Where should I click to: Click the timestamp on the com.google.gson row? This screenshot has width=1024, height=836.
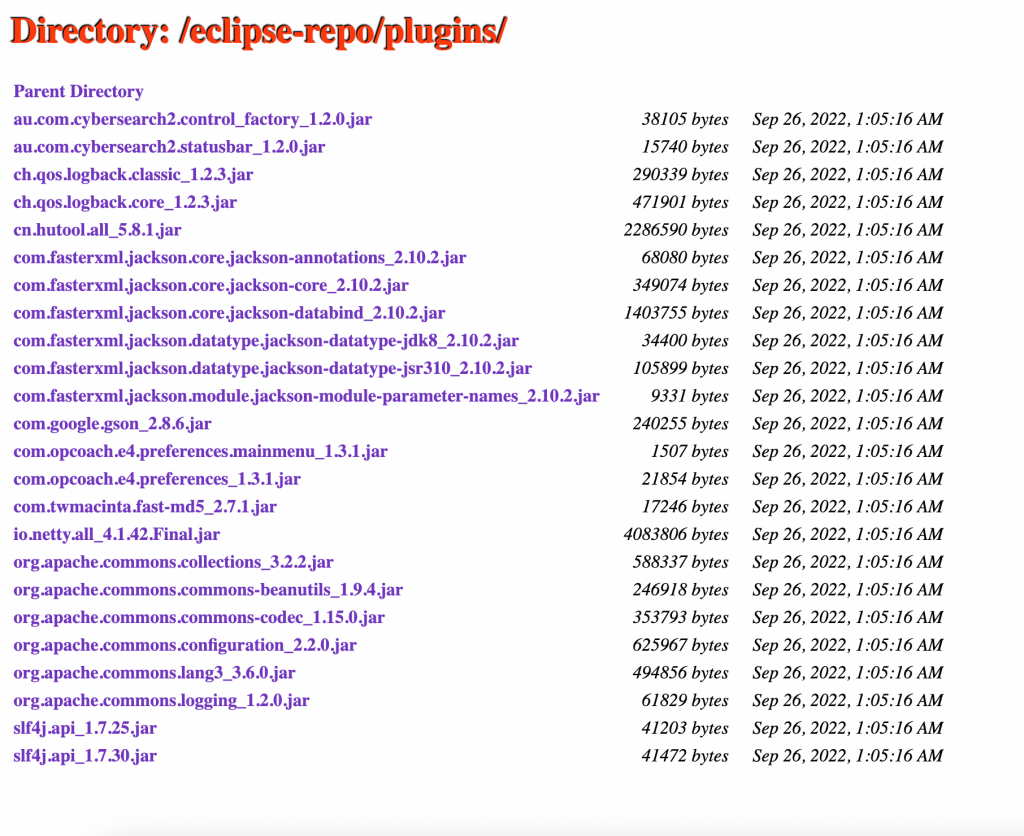tap(848, 424)
